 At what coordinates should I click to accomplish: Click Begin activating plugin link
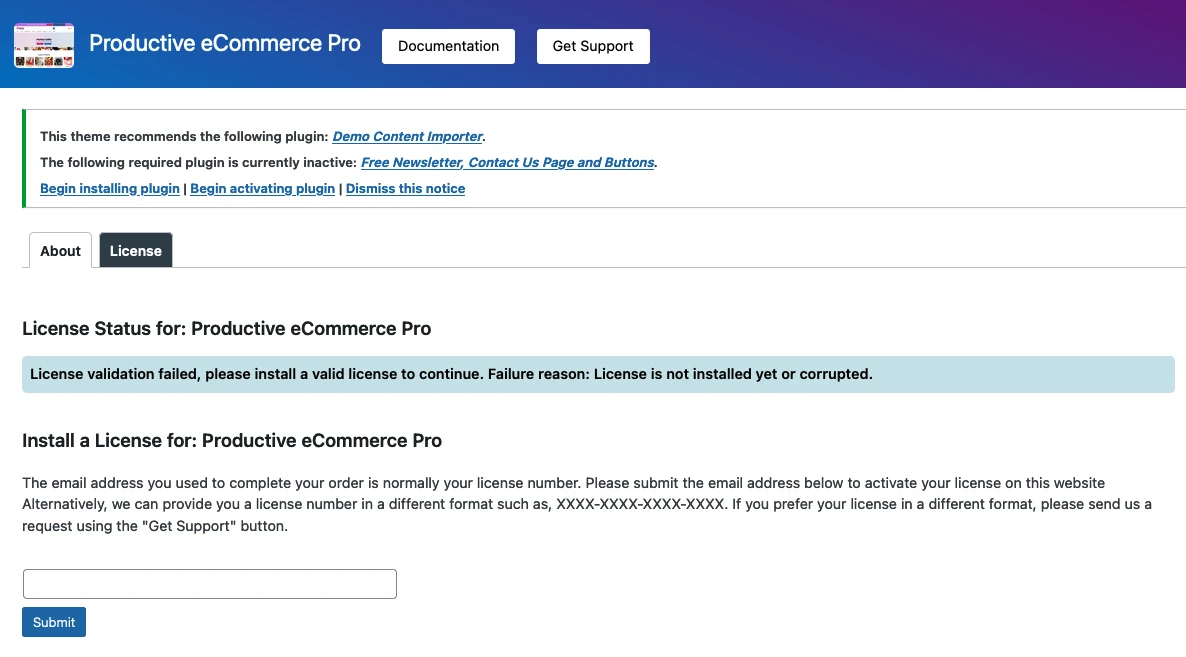point(262,189)
